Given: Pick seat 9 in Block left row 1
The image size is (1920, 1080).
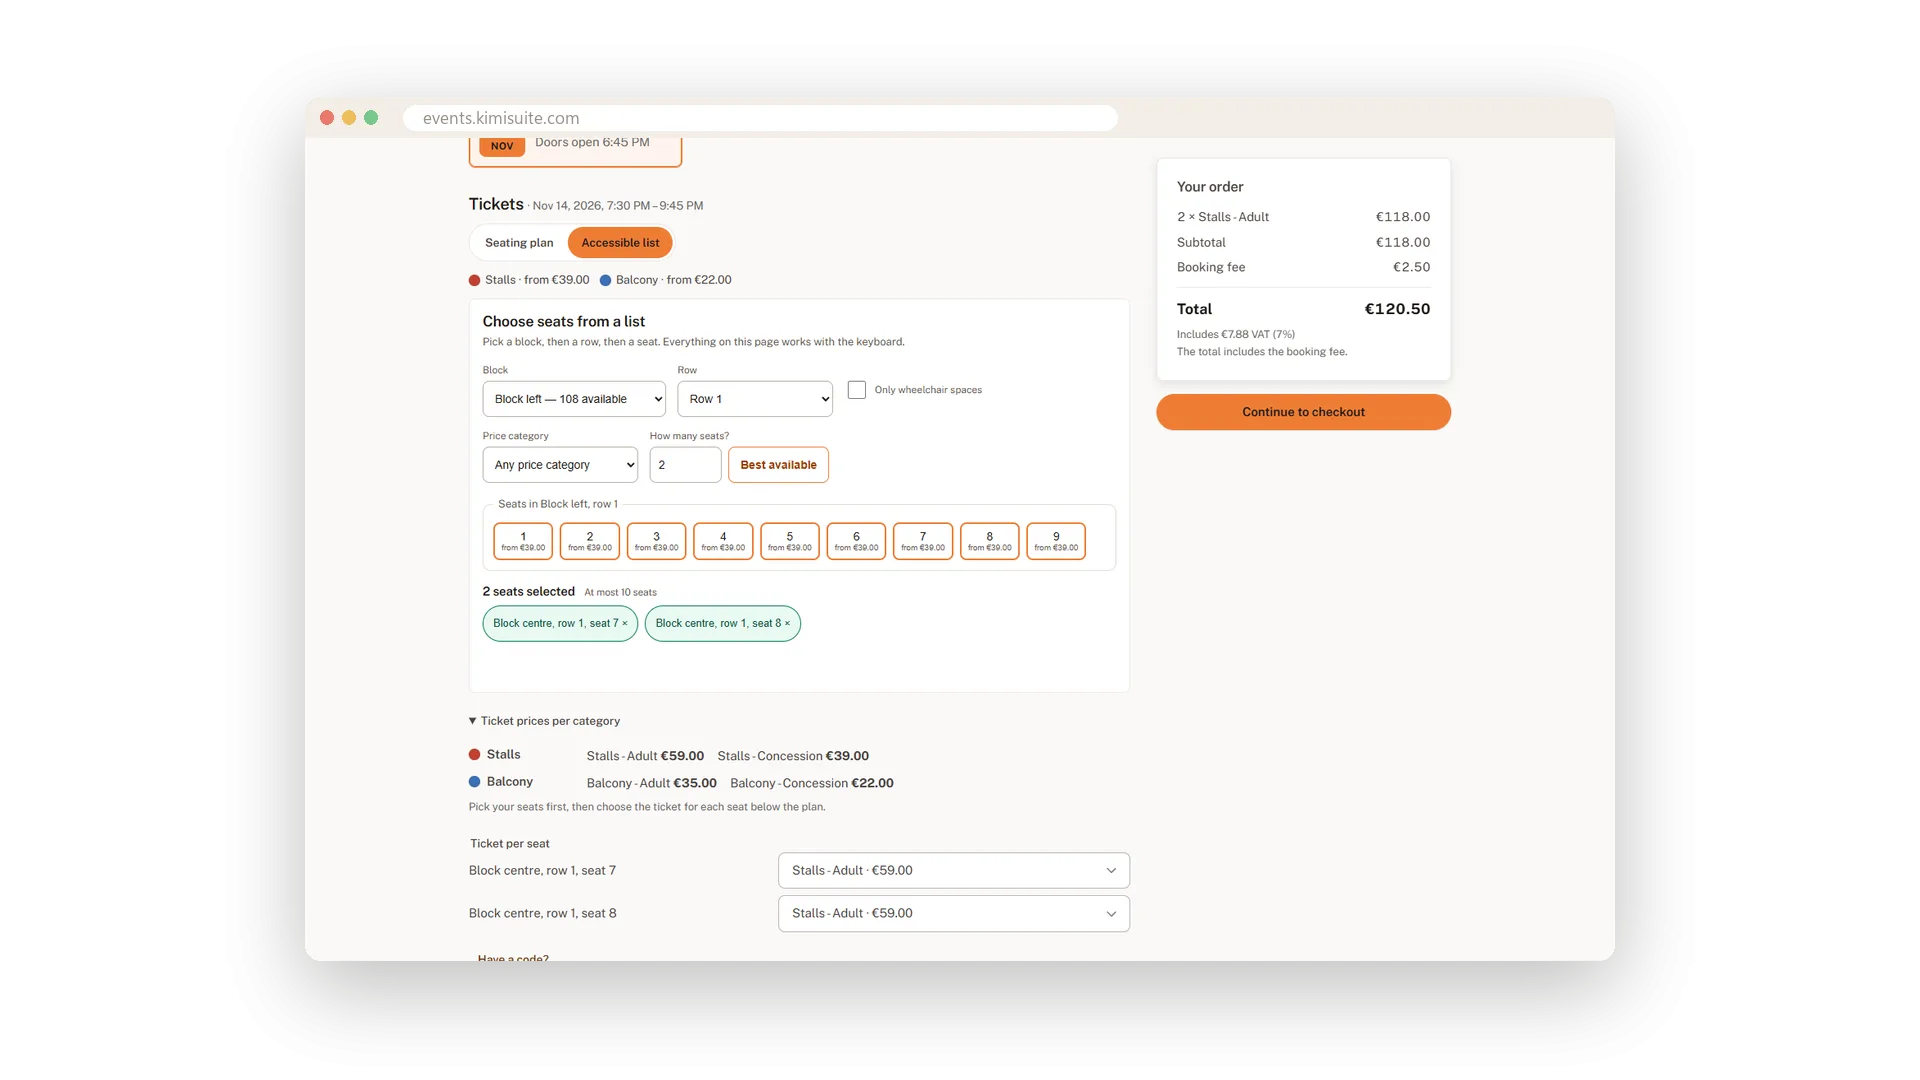Looking at the screenshot, I should point(1056,541).
